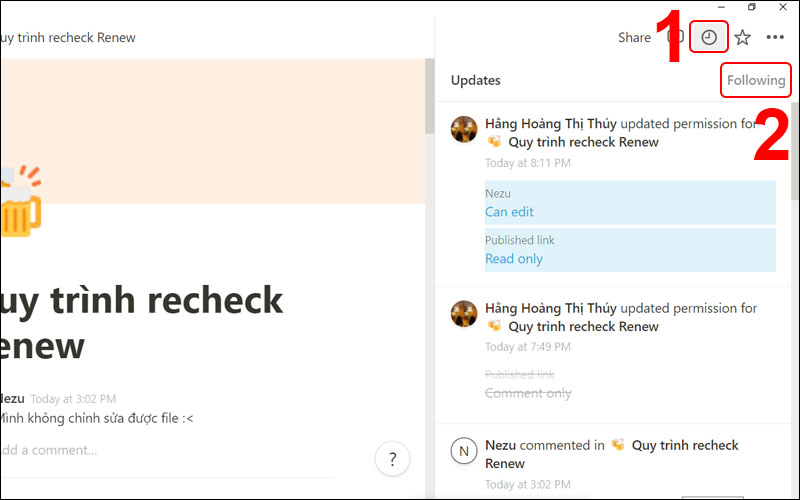Open the page link in the 8:11 PM update
This screenshot has height=500, width=800.
[x=583, y=142]
